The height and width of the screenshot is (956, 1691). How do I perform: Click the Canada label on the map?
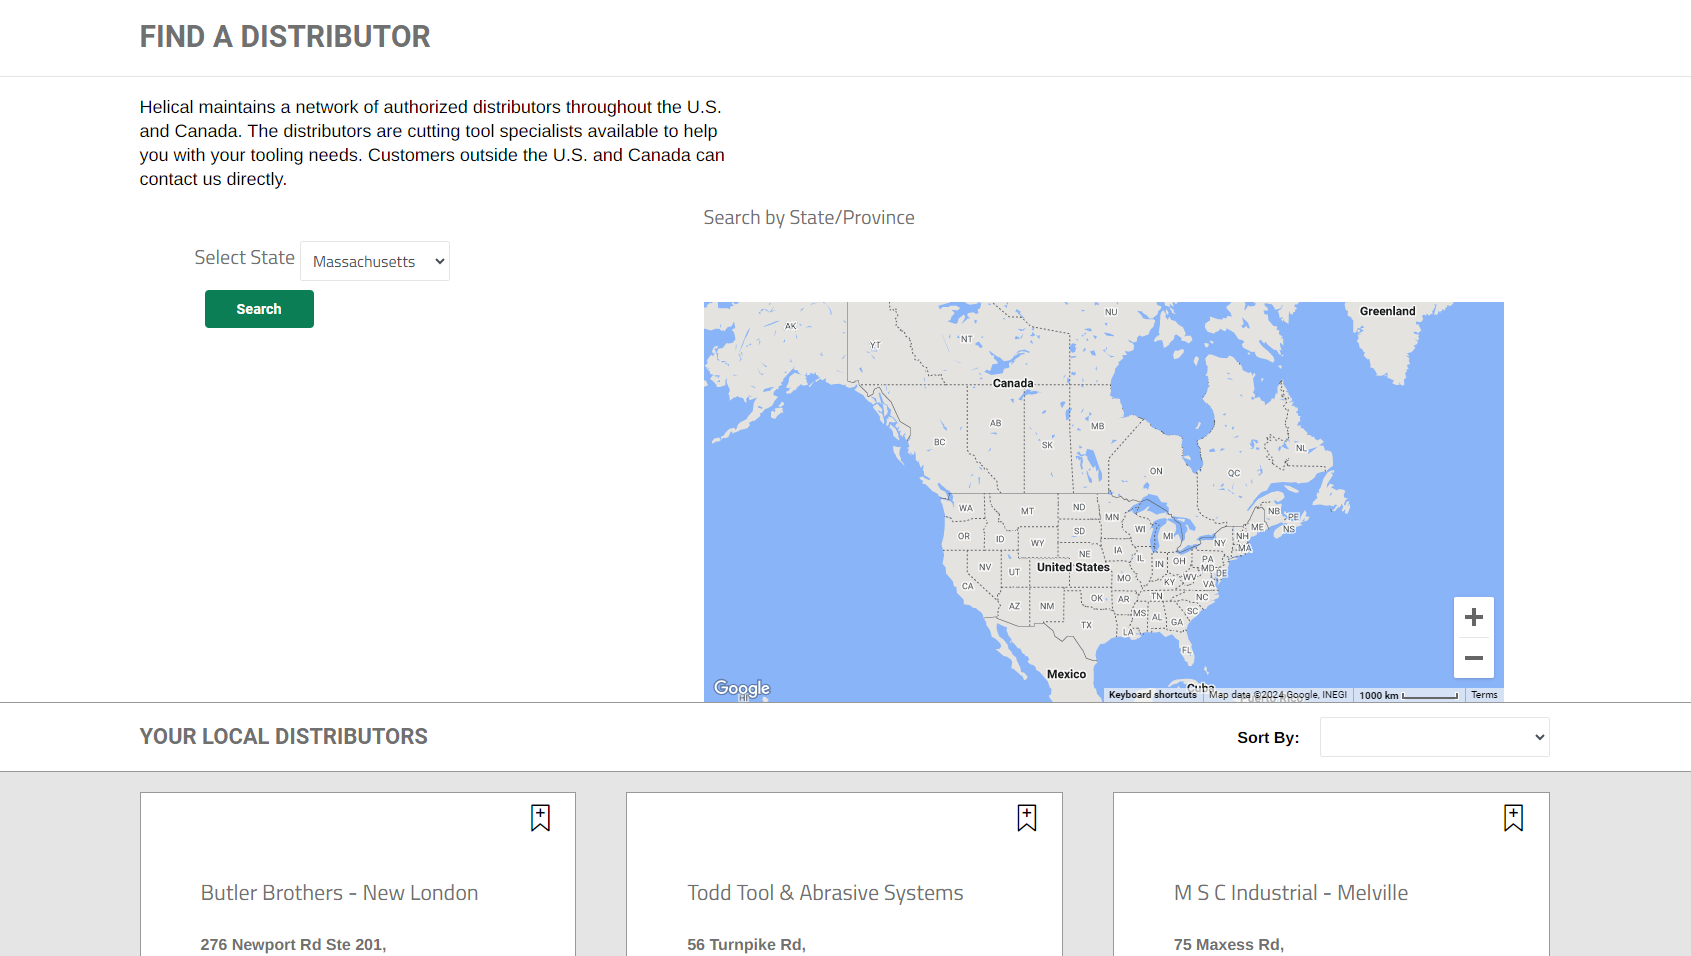click(1013, 383)
